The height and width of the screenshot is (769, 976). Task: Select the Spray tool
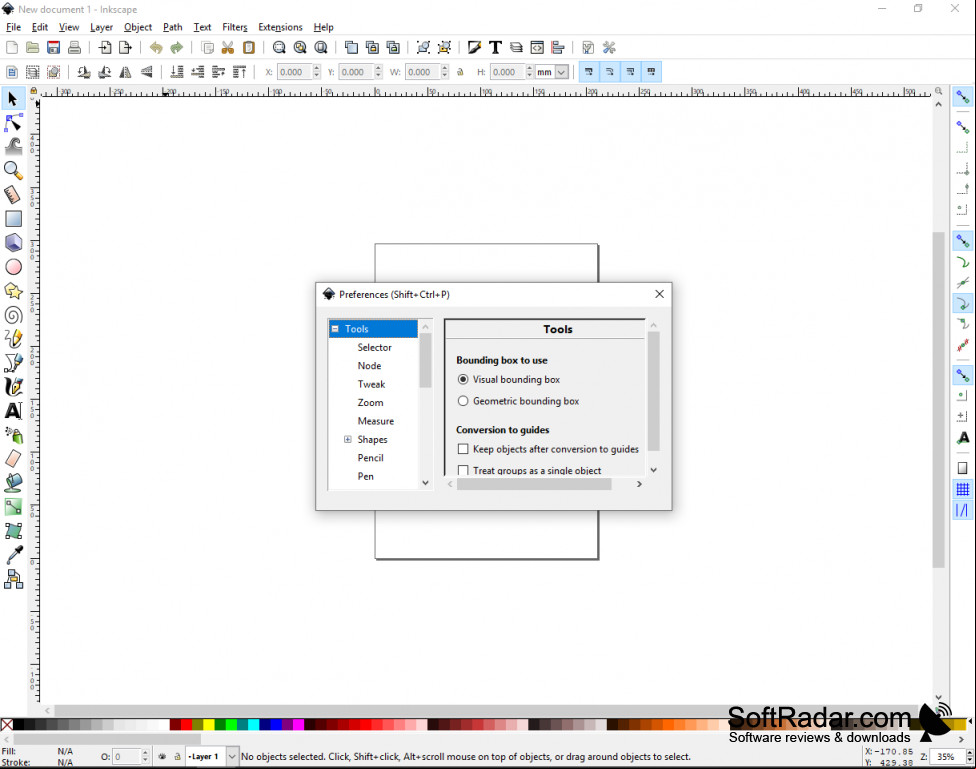pyautogui.click(x=13, y=435)
